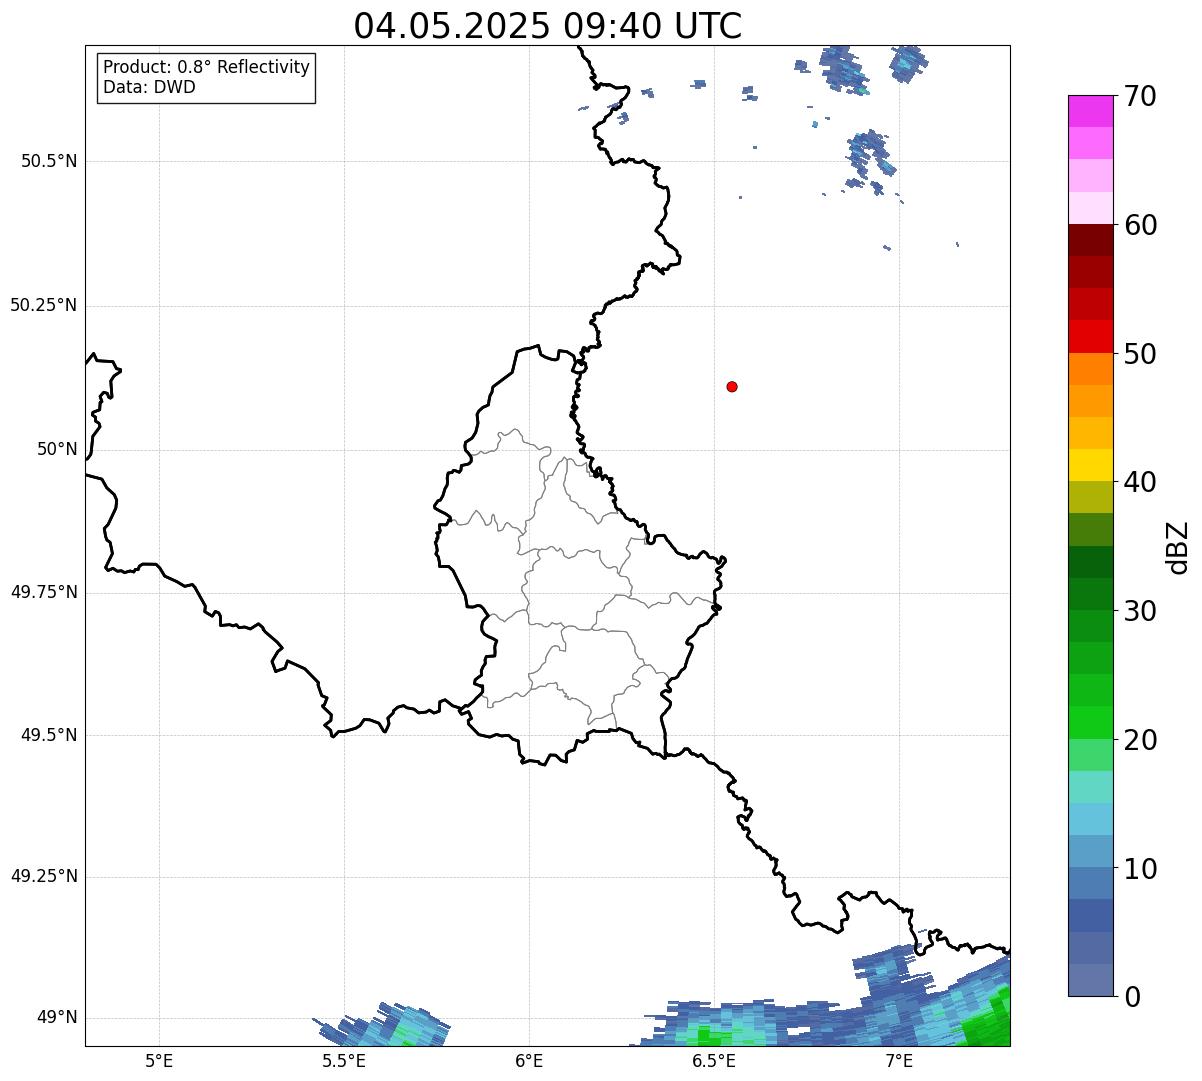Viewport: 1202px width, 1081px height.
Task: Click the 49°N latitude label
Action: coord(57,1017)
